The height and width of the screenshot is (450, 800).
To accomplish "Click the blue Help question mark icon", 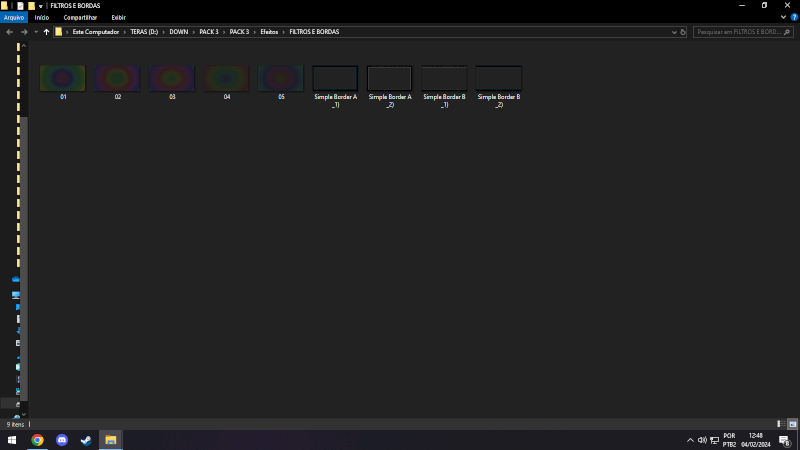I will point(793,17).
